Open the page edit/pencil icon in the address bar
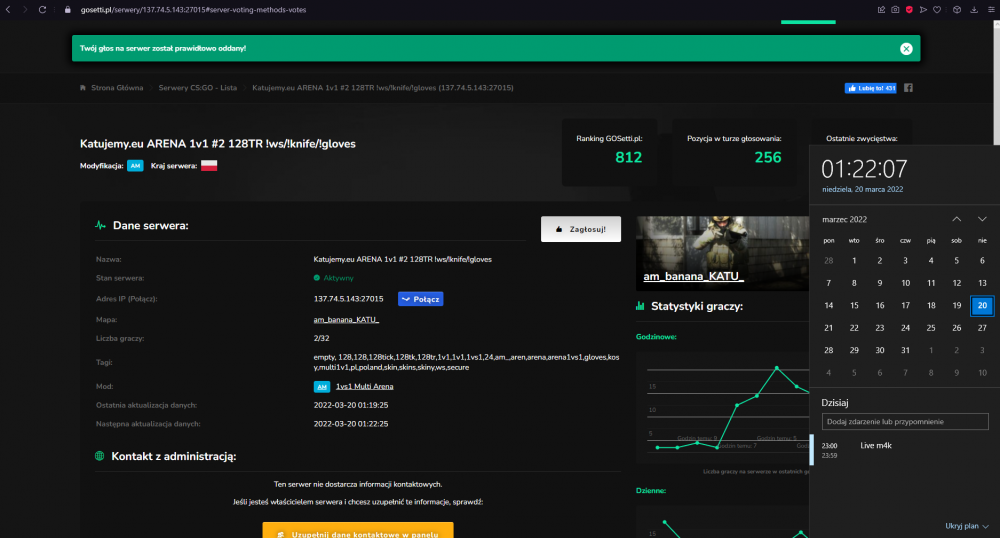The height and width of the screenshot is (538, 1000). (x=881, y=10)
